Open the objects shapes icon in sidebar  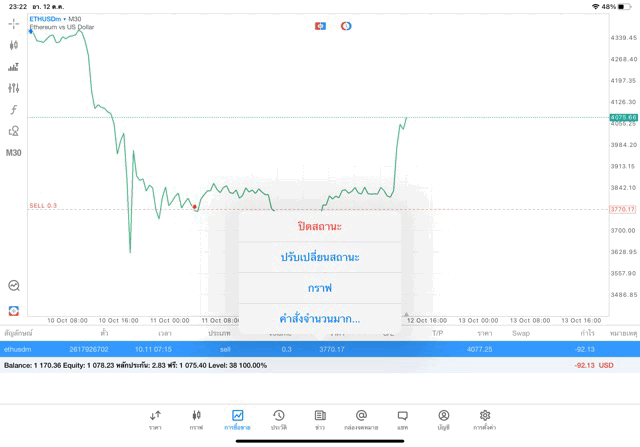[x=14, y=131]
